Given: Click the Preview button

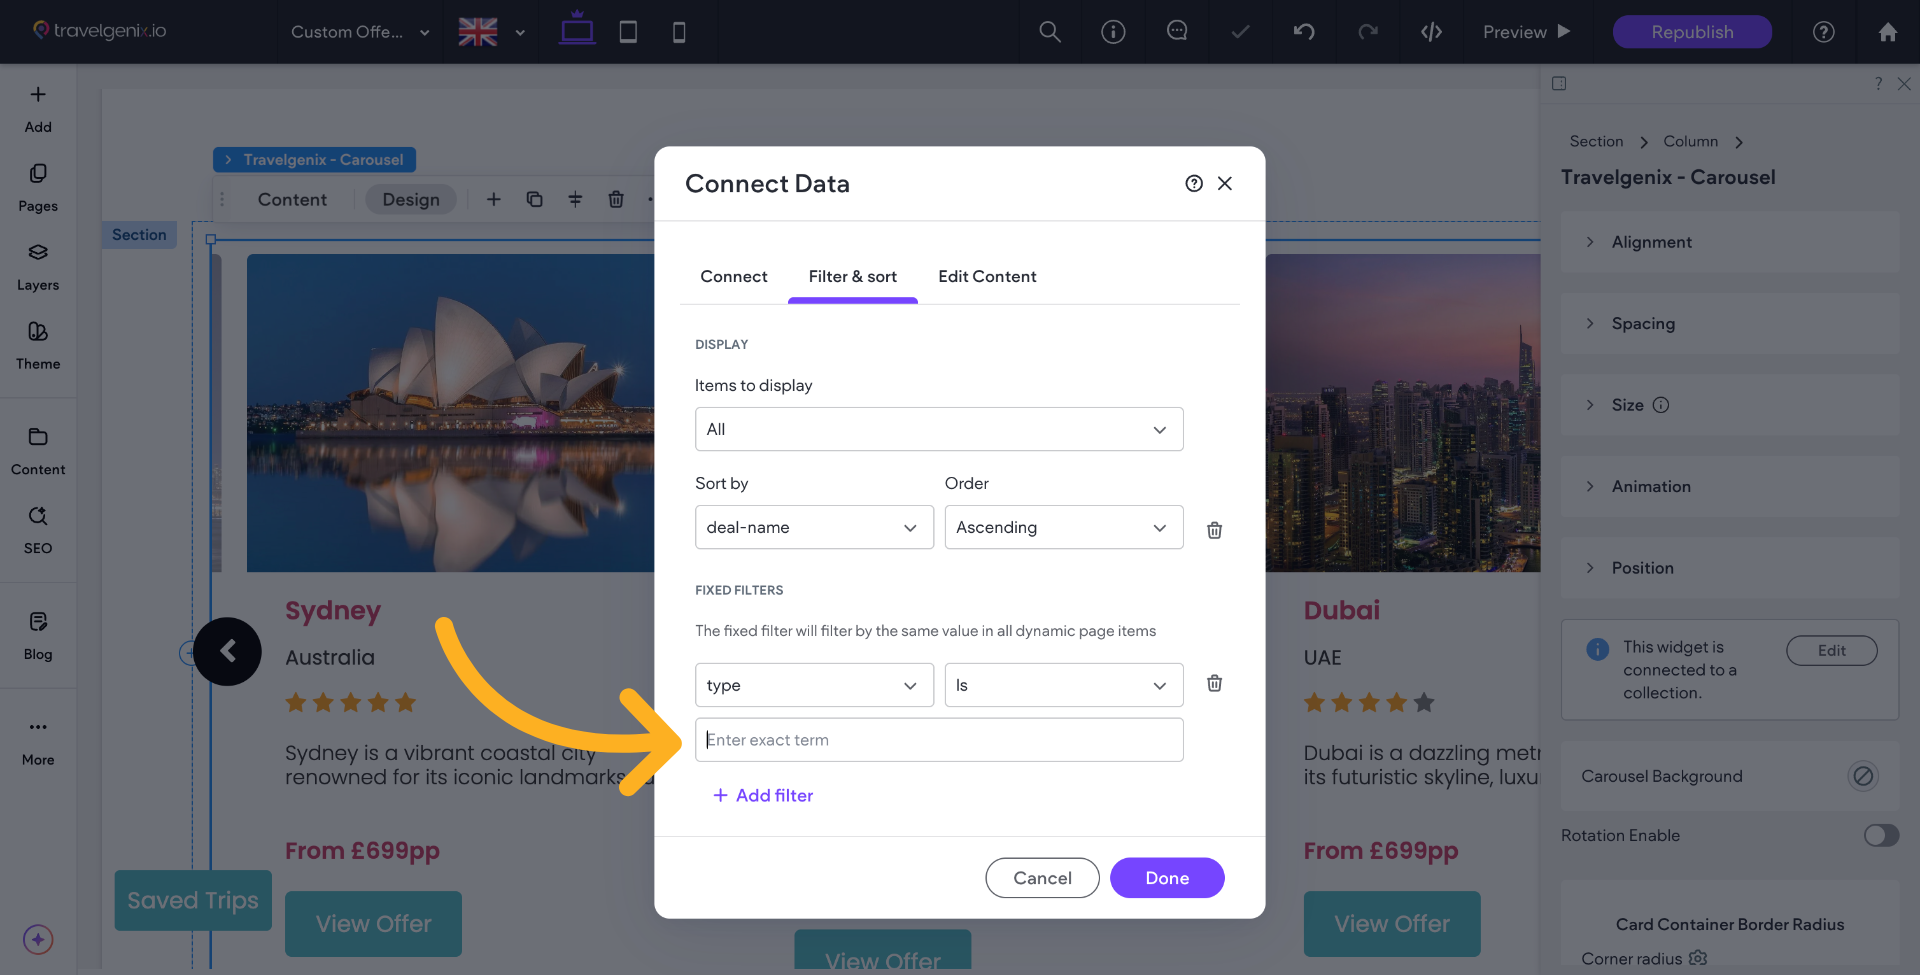Looking at the screenshot, I should coord(1526,32).
